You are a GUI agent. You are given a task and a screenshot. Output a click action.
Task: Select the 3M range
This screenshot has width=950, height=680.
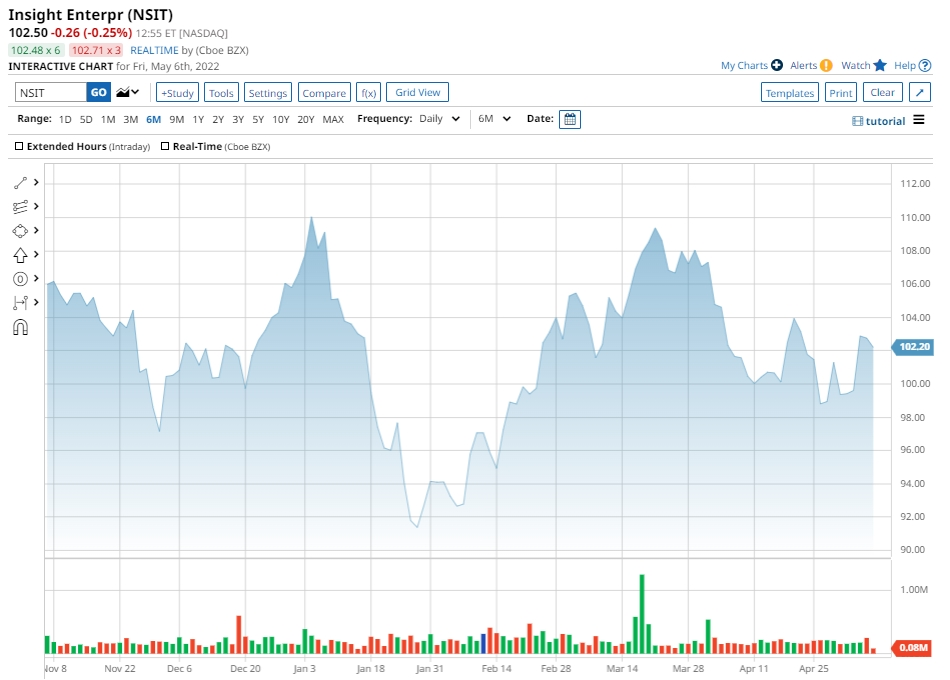(x=131, y=119)
